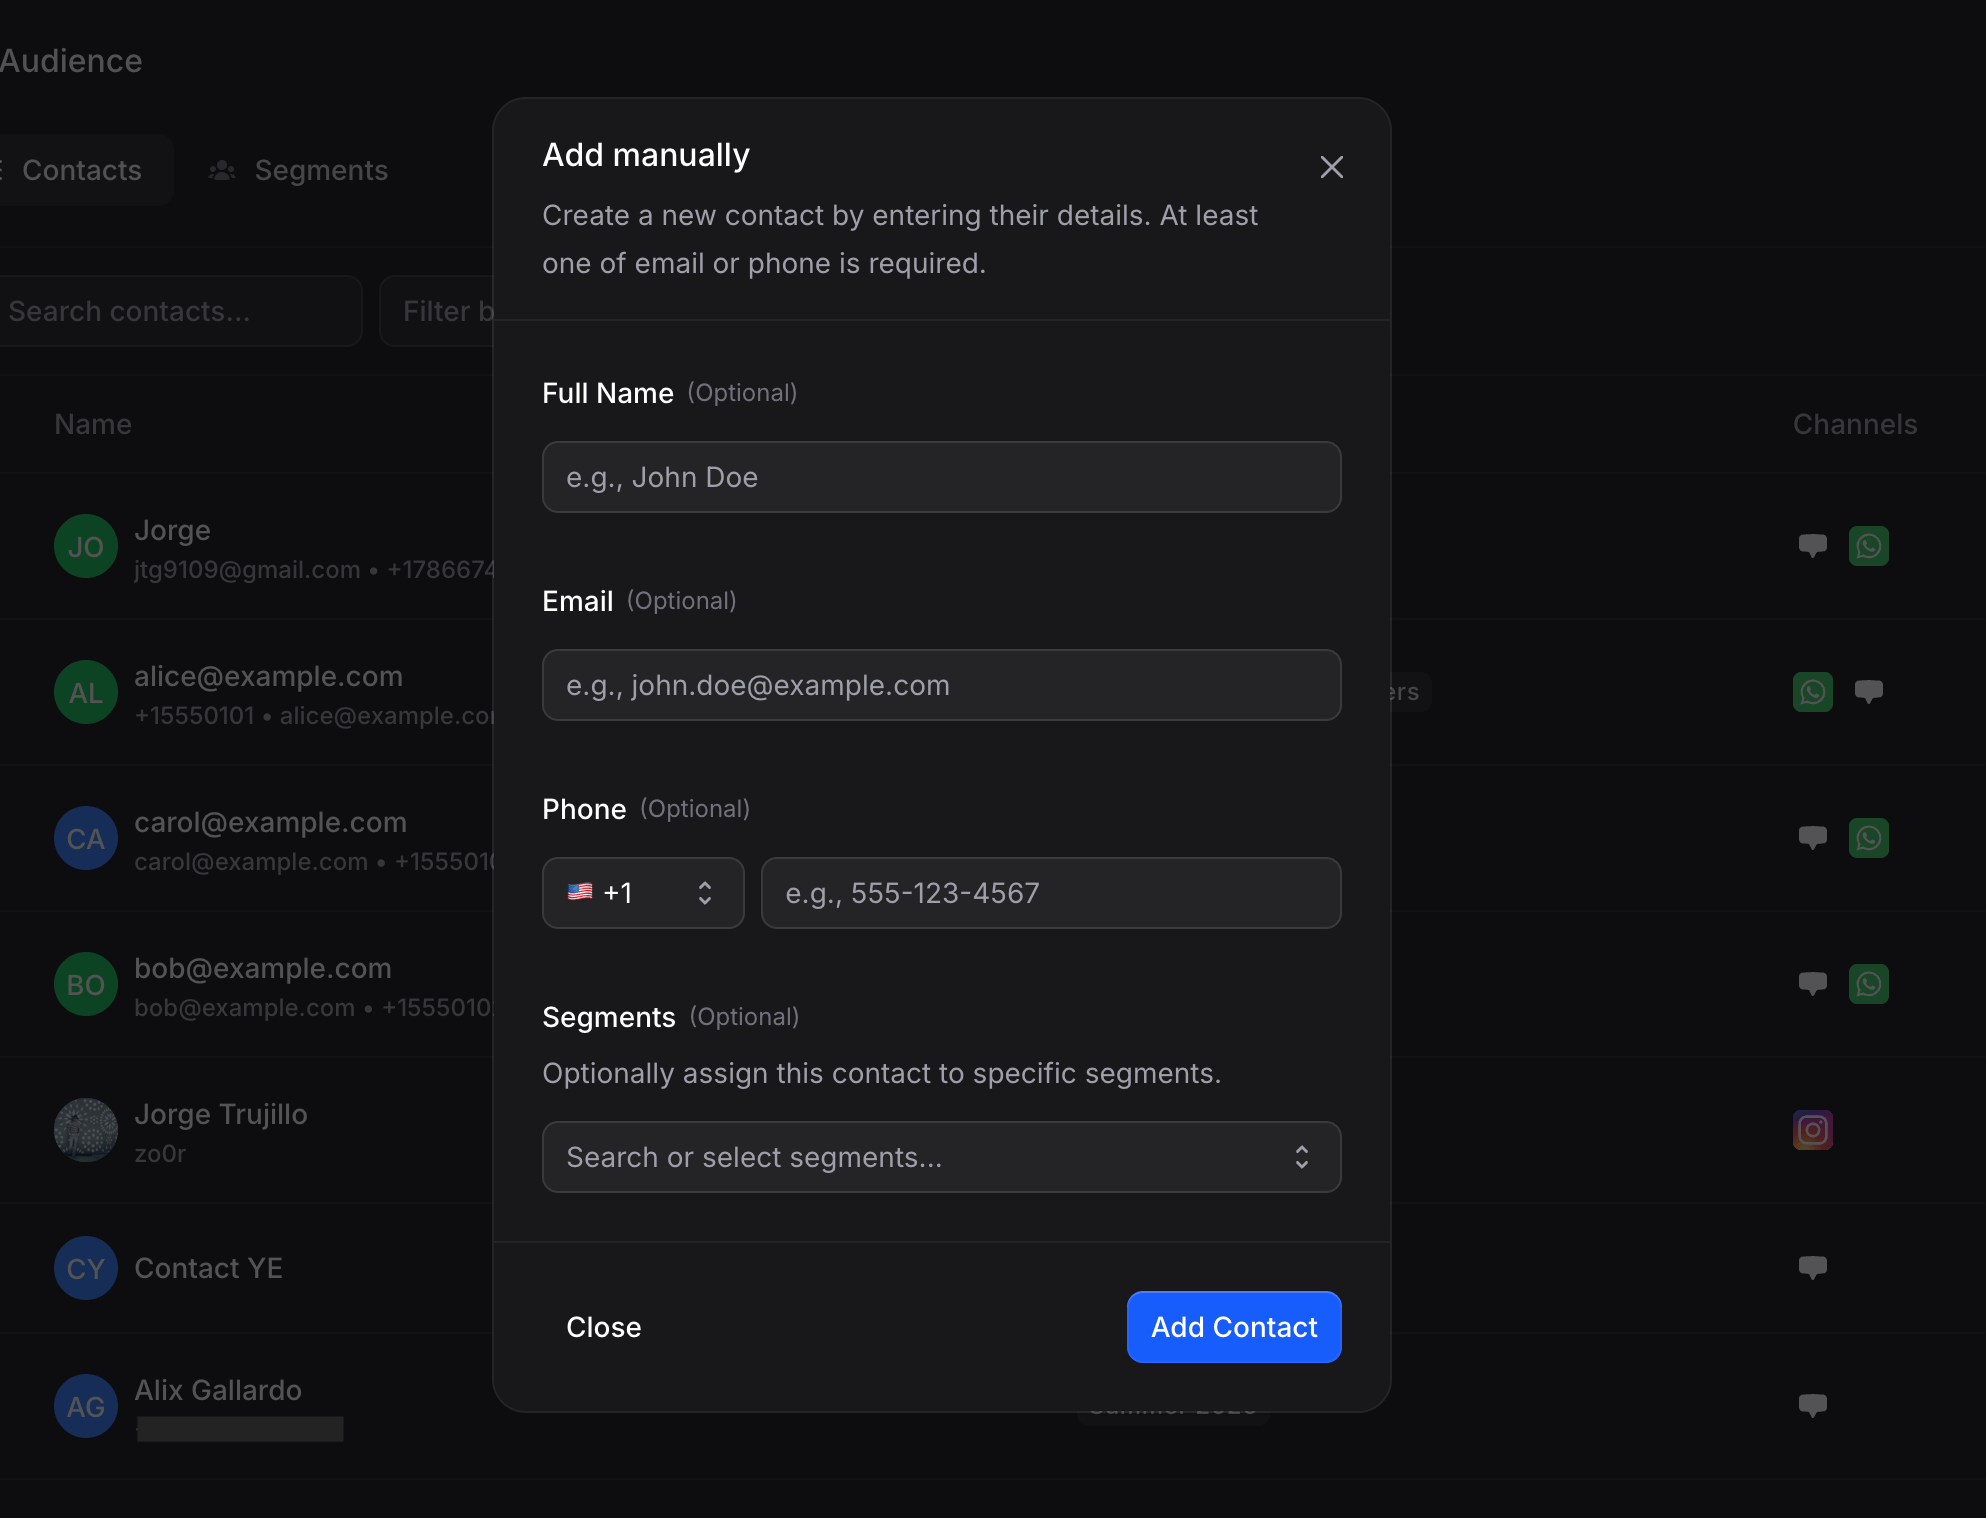Click Jorge Trujillo's profile avatar
1986x1518 pixels.
click(85, 1130)
